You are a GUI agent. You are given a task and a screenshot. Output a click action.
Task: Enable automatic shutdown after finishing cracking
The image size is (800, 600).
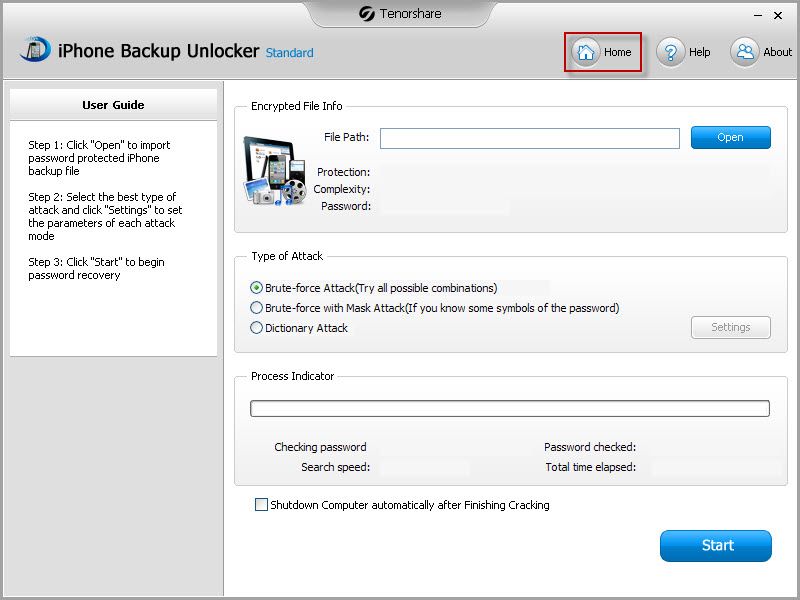pos(262,506)
